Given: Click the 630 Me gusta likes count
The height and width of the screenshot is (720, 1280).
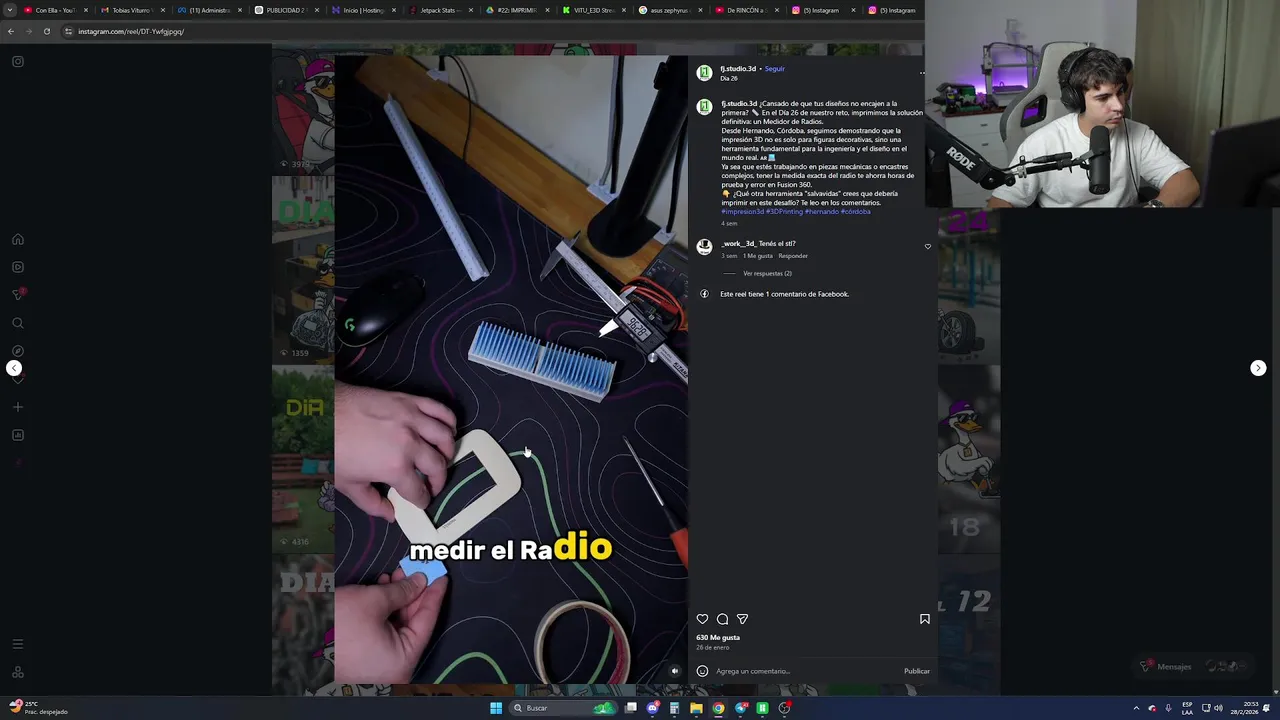Looking at the screenshot, I should [x=718, y=638].
